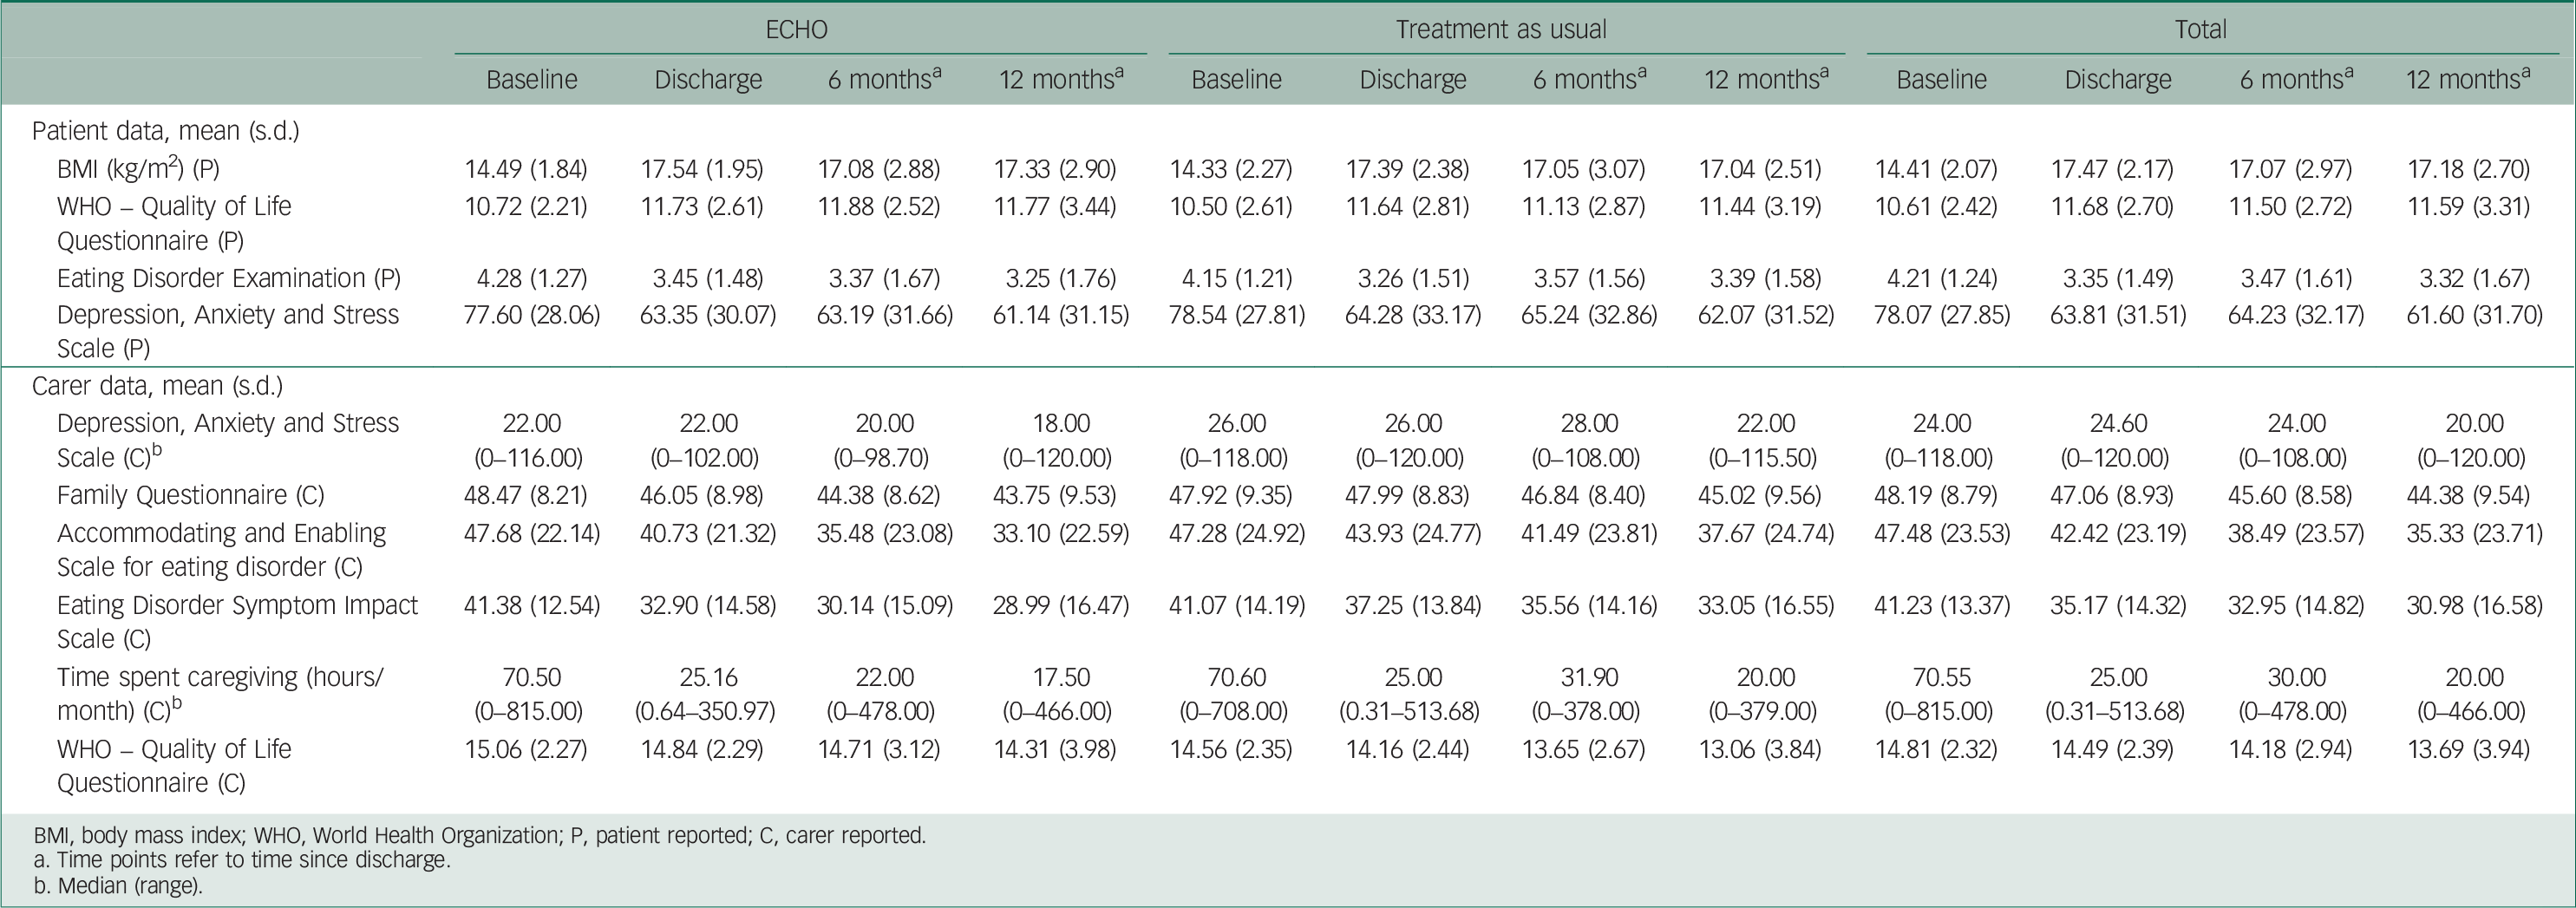Click the Total group column header

pyautogui.click(x=2200, y=29)
